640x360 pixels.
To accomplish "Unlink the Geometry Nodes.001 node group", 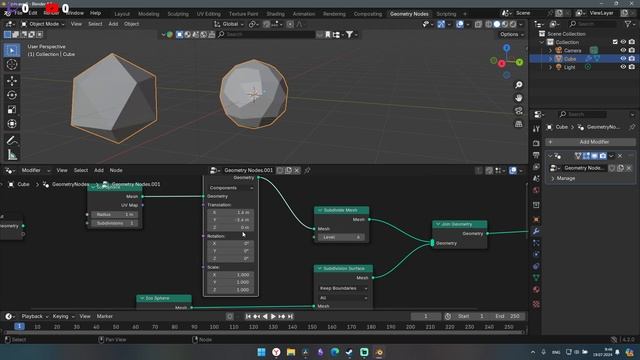I will pos(297,170).
